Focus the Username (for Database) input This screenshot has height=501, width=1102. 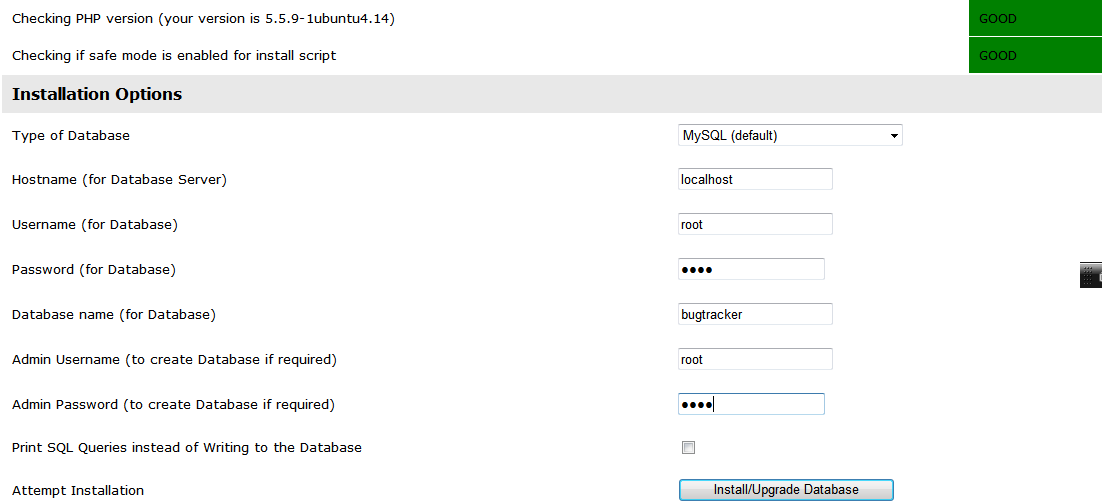756,224
